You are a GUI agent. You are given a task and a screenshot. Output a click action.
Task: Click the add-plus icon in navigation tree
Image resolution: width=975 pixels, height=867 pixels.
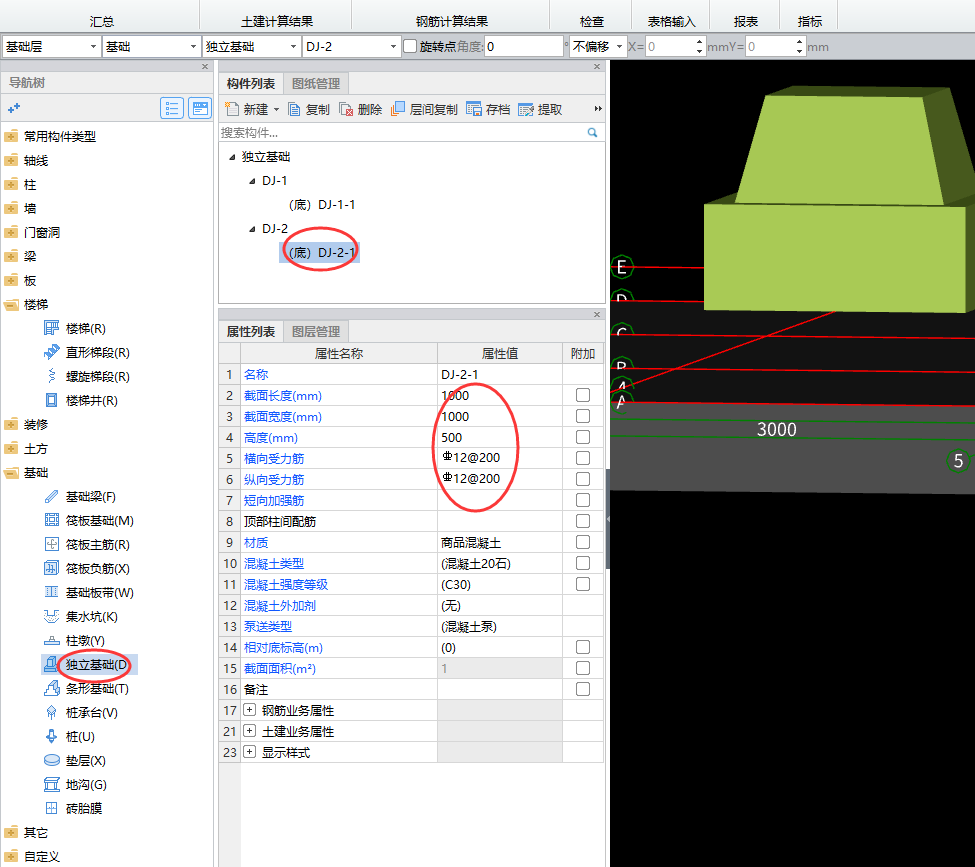click(14, 108)
